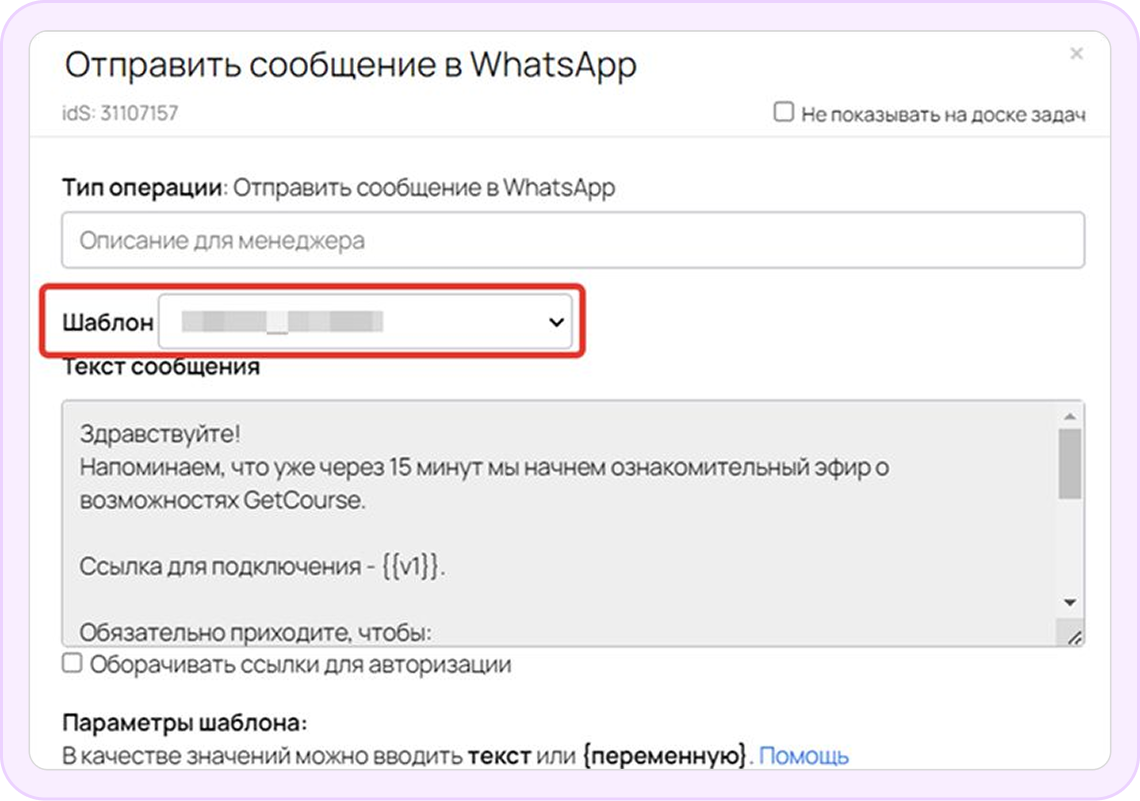
Task: Click the chevron on the Шаблон selector
Action: click(554, 321)
